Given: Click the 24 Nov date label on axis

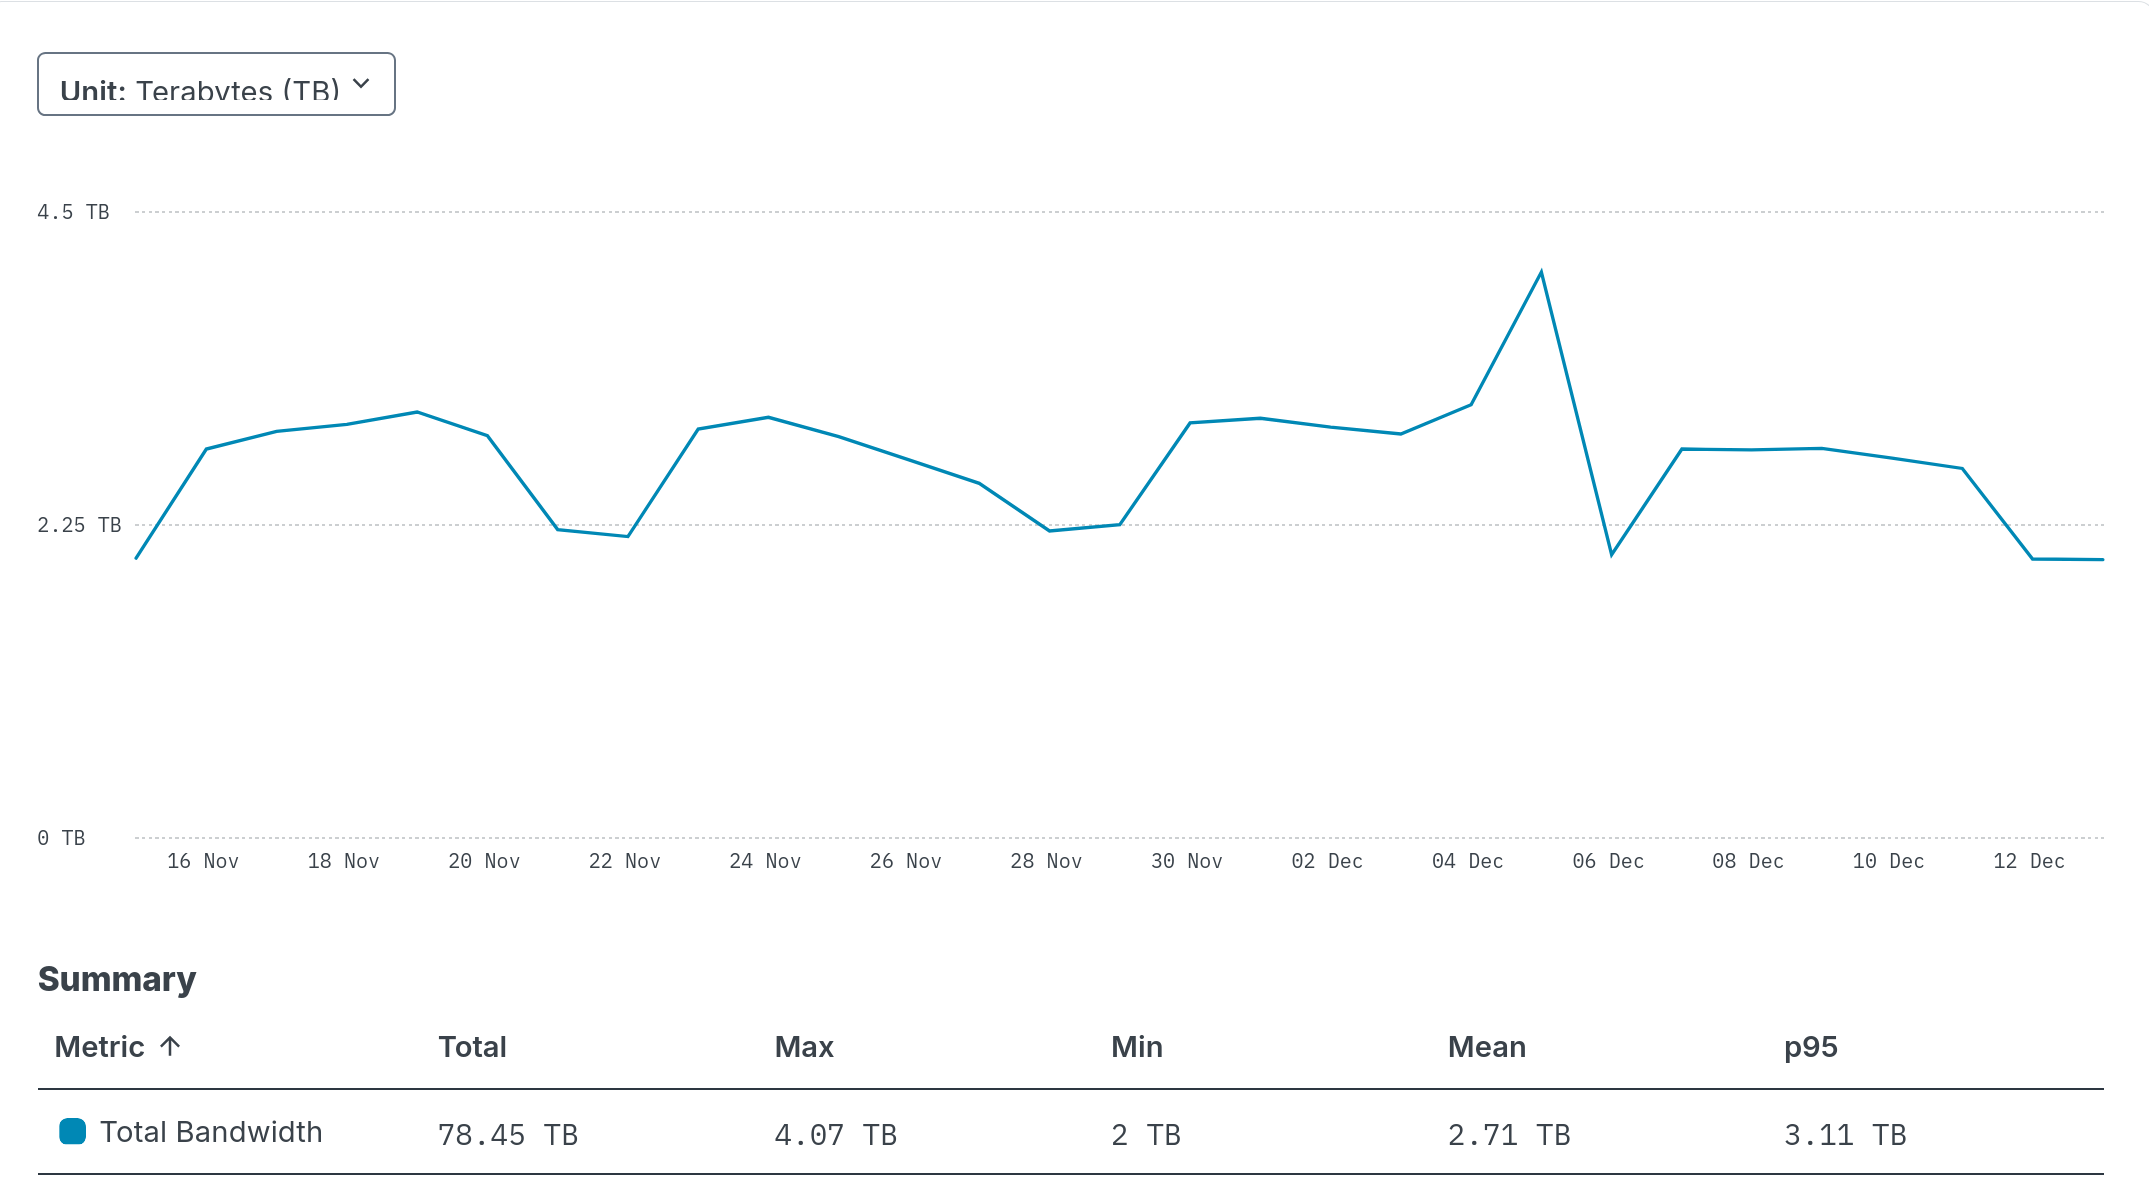Looking at the screenshot, I should [x=765, y=861].
